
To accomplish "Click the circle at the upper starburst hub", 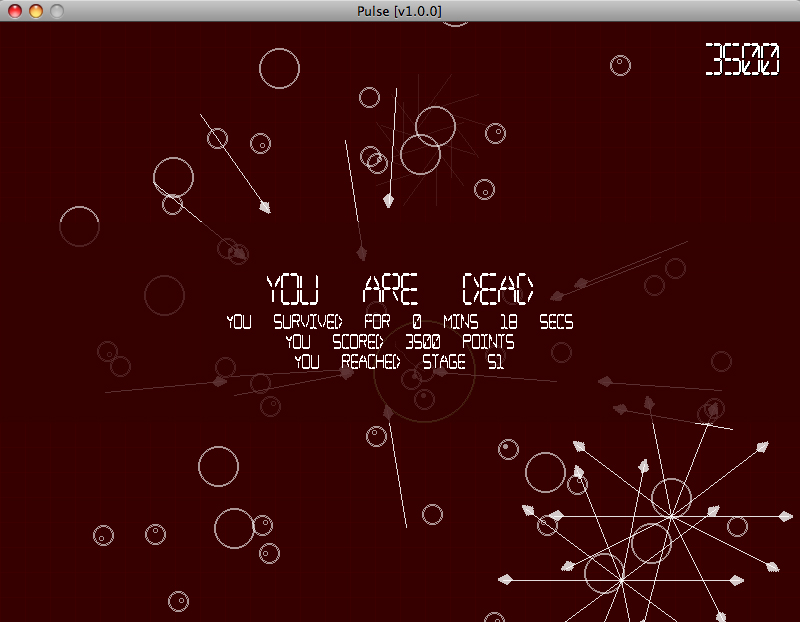I will (671, 498).
